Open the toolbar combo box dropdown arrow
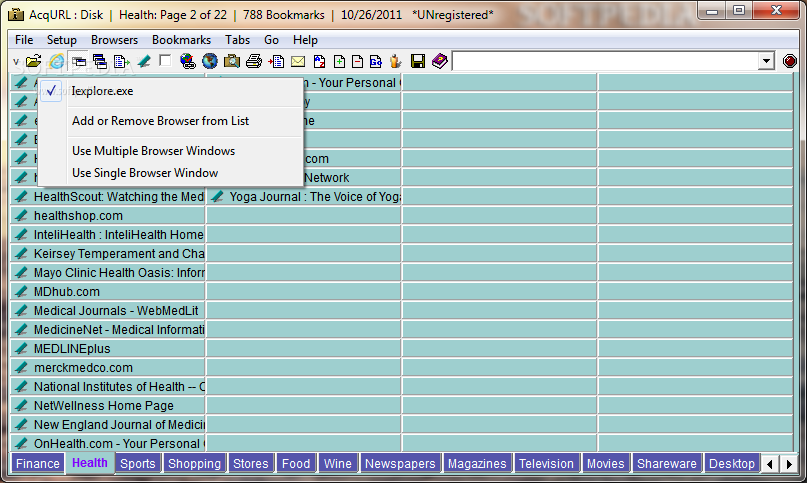Image resolution: width=807 pixels, height=483 pixels. tap(766, 61)
